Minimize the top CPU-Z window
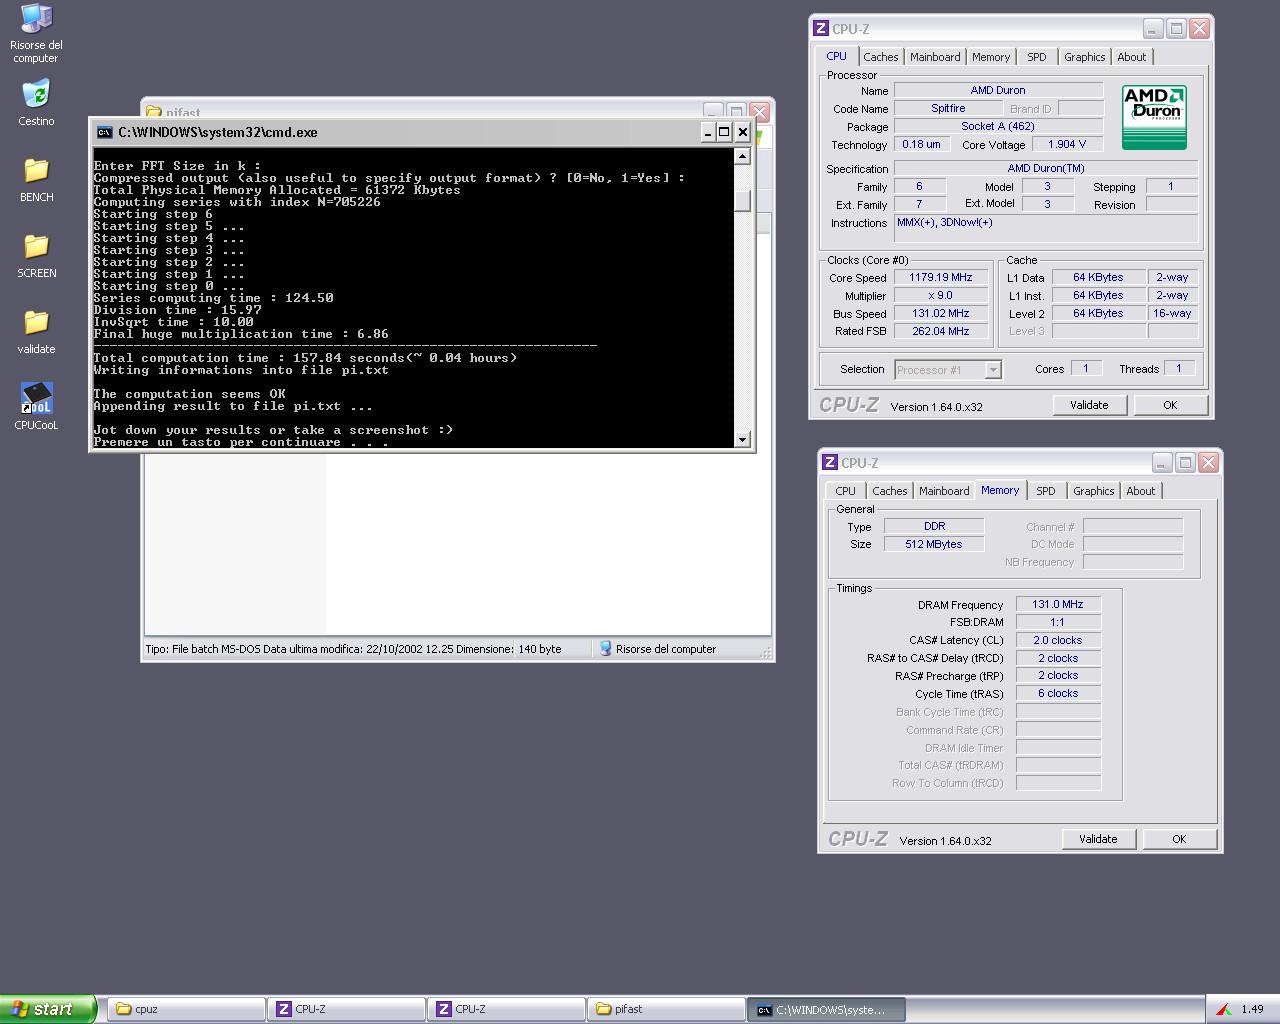Image resolution: width=1280 pixels, height=1024 pixels. pyautogui.click(x=1153, y=29)
